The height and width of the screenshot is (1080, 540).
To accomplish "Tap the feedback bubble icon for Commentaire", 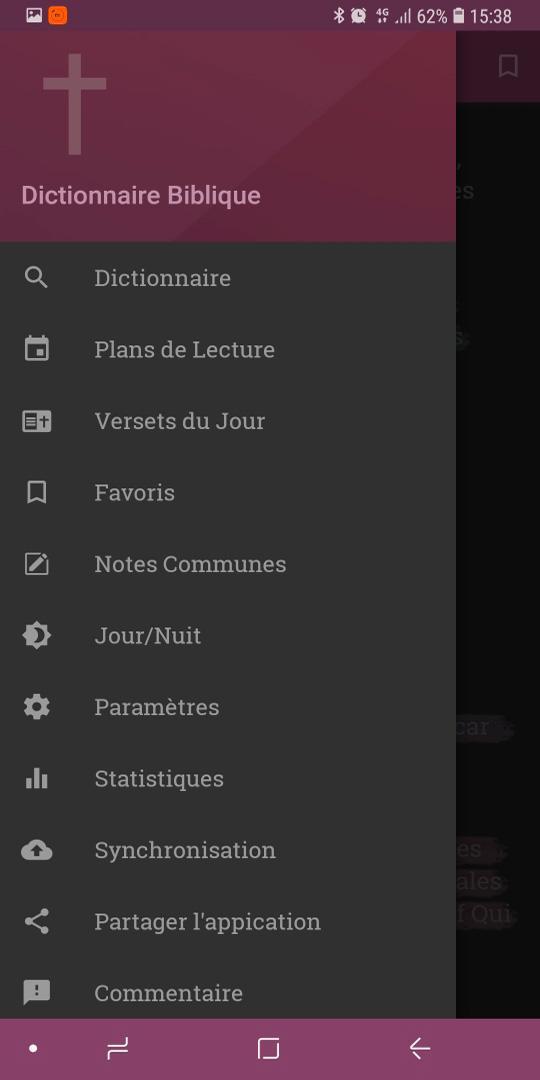I will tap(37, 993).
